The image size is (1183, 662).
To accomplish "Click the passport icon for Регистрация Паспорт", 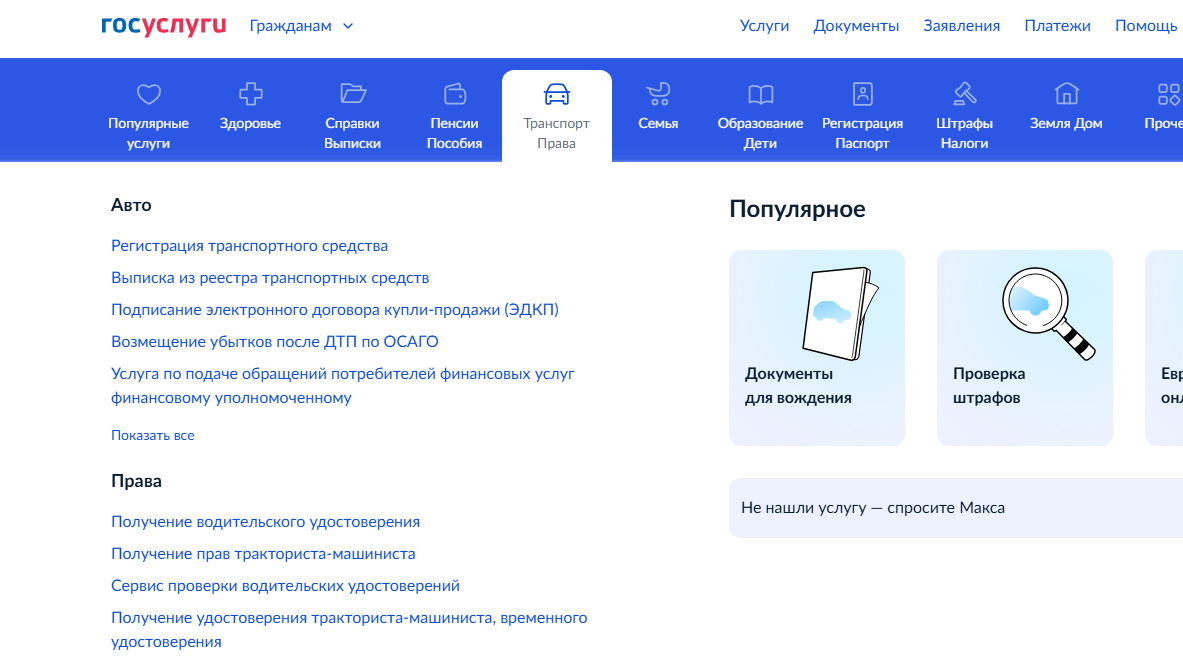I will 862,94.
